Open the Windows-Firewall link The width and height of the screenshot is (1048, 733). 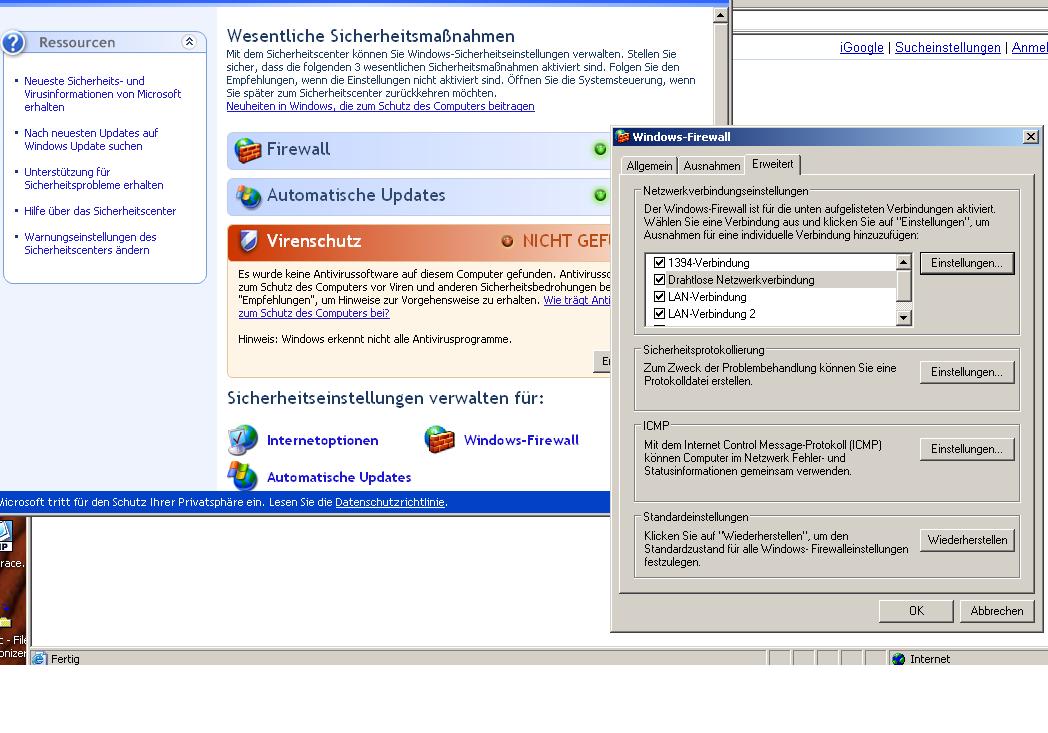coord(521,440)
